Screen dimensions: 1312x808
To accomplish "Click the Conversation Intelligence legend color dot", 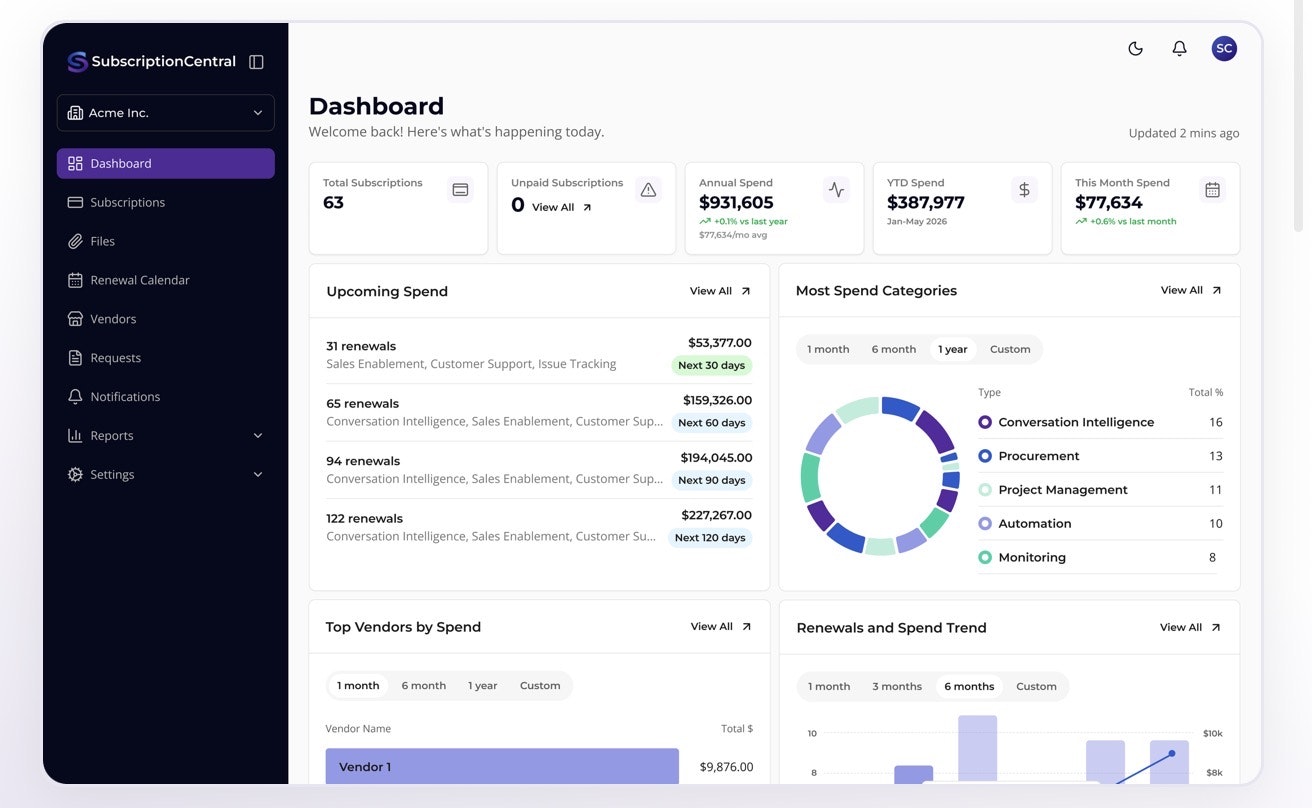I will [985, 422].
